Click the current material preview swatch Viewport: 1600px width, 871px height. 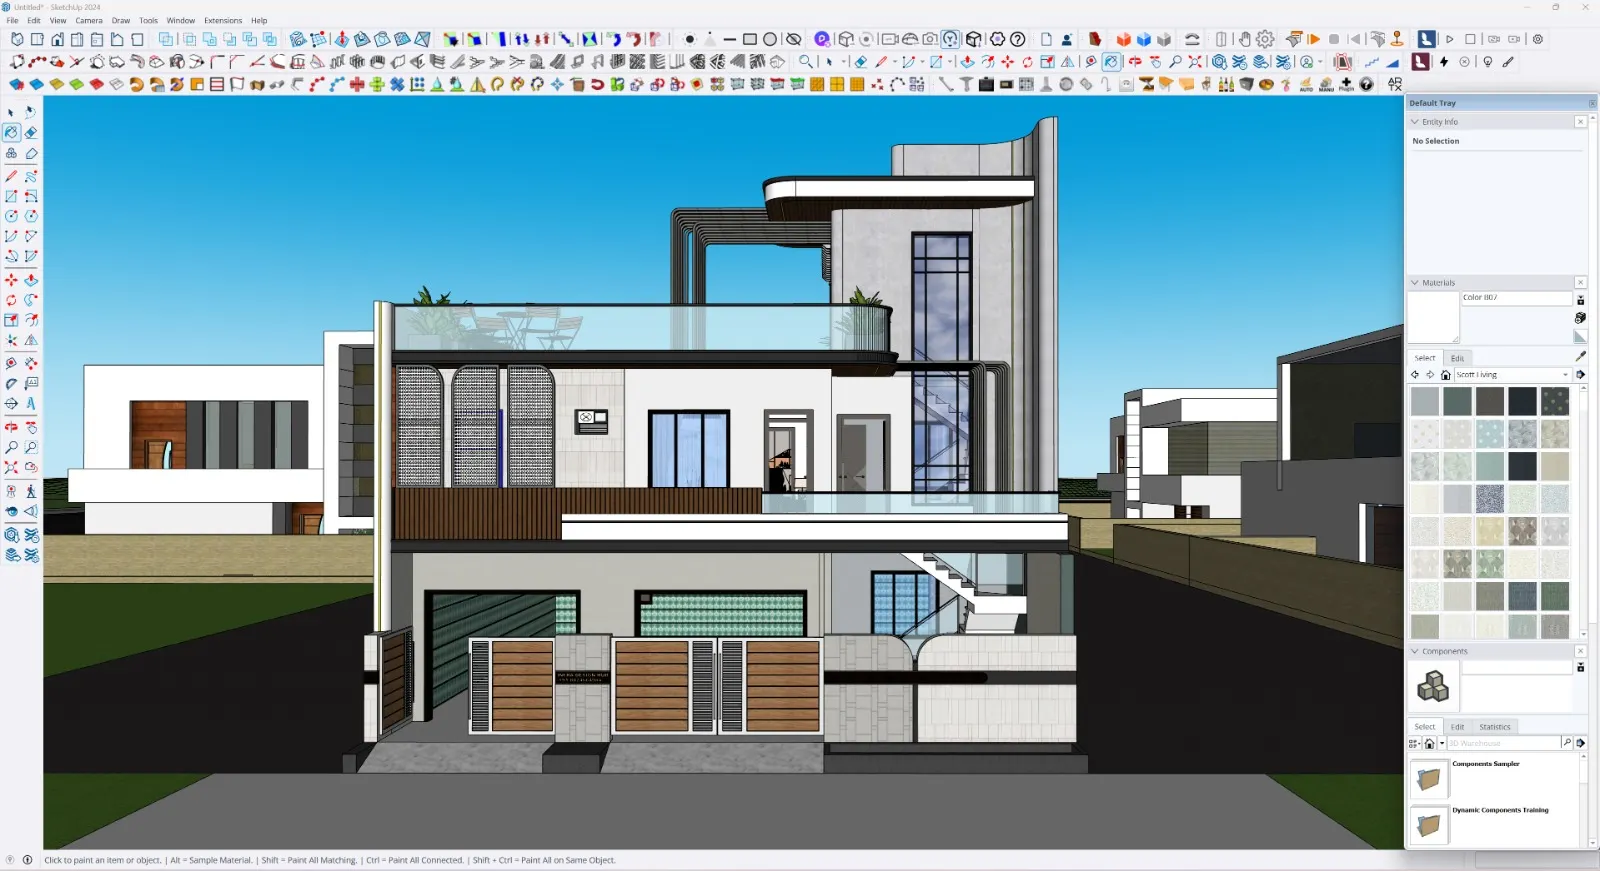1433,318
